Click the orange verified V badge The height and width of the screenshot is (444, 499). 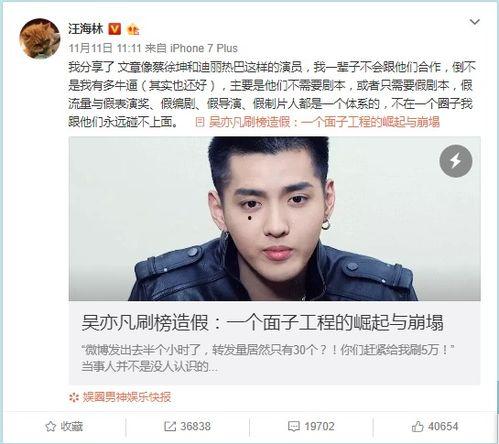click(x=115, y=29)
